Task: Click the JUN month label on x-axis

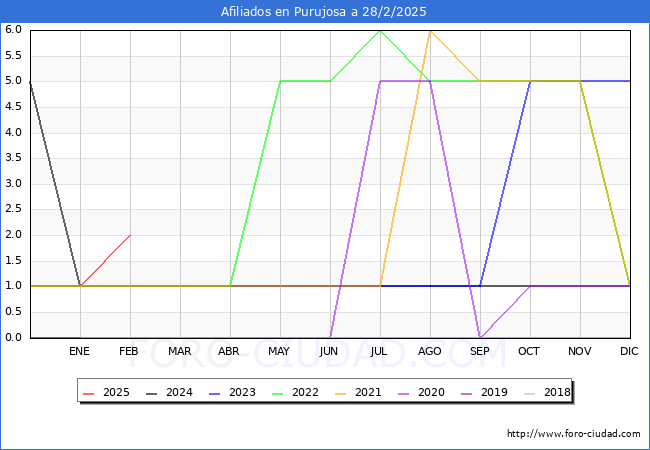Action: pos(329,351)
